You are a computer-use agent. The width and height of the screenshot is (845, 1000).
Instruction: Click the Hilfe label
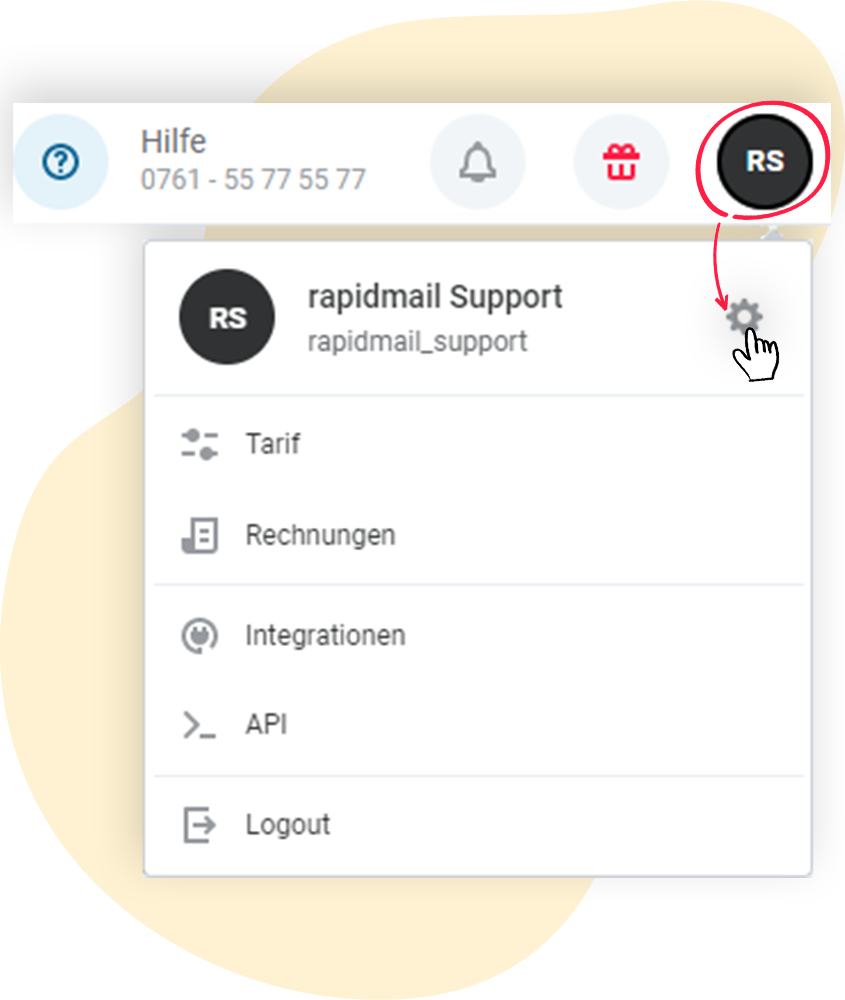tap(173, 142)
